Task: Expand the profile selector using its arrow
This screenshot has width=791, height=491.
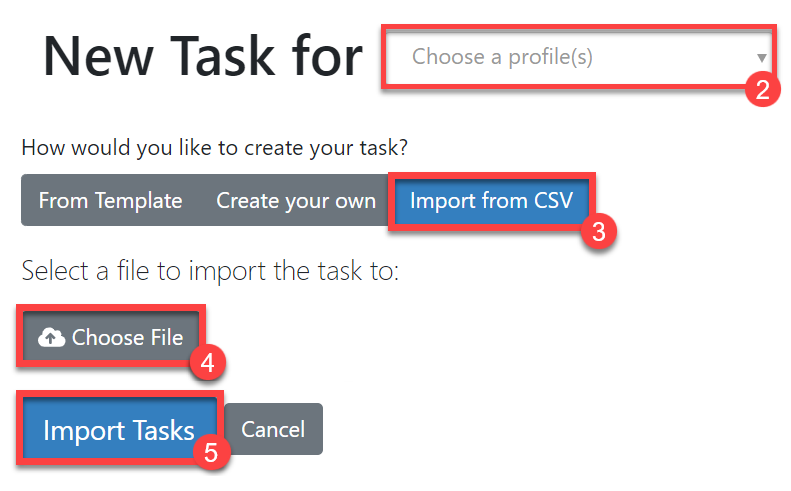Action: click(x=762, y=58)
